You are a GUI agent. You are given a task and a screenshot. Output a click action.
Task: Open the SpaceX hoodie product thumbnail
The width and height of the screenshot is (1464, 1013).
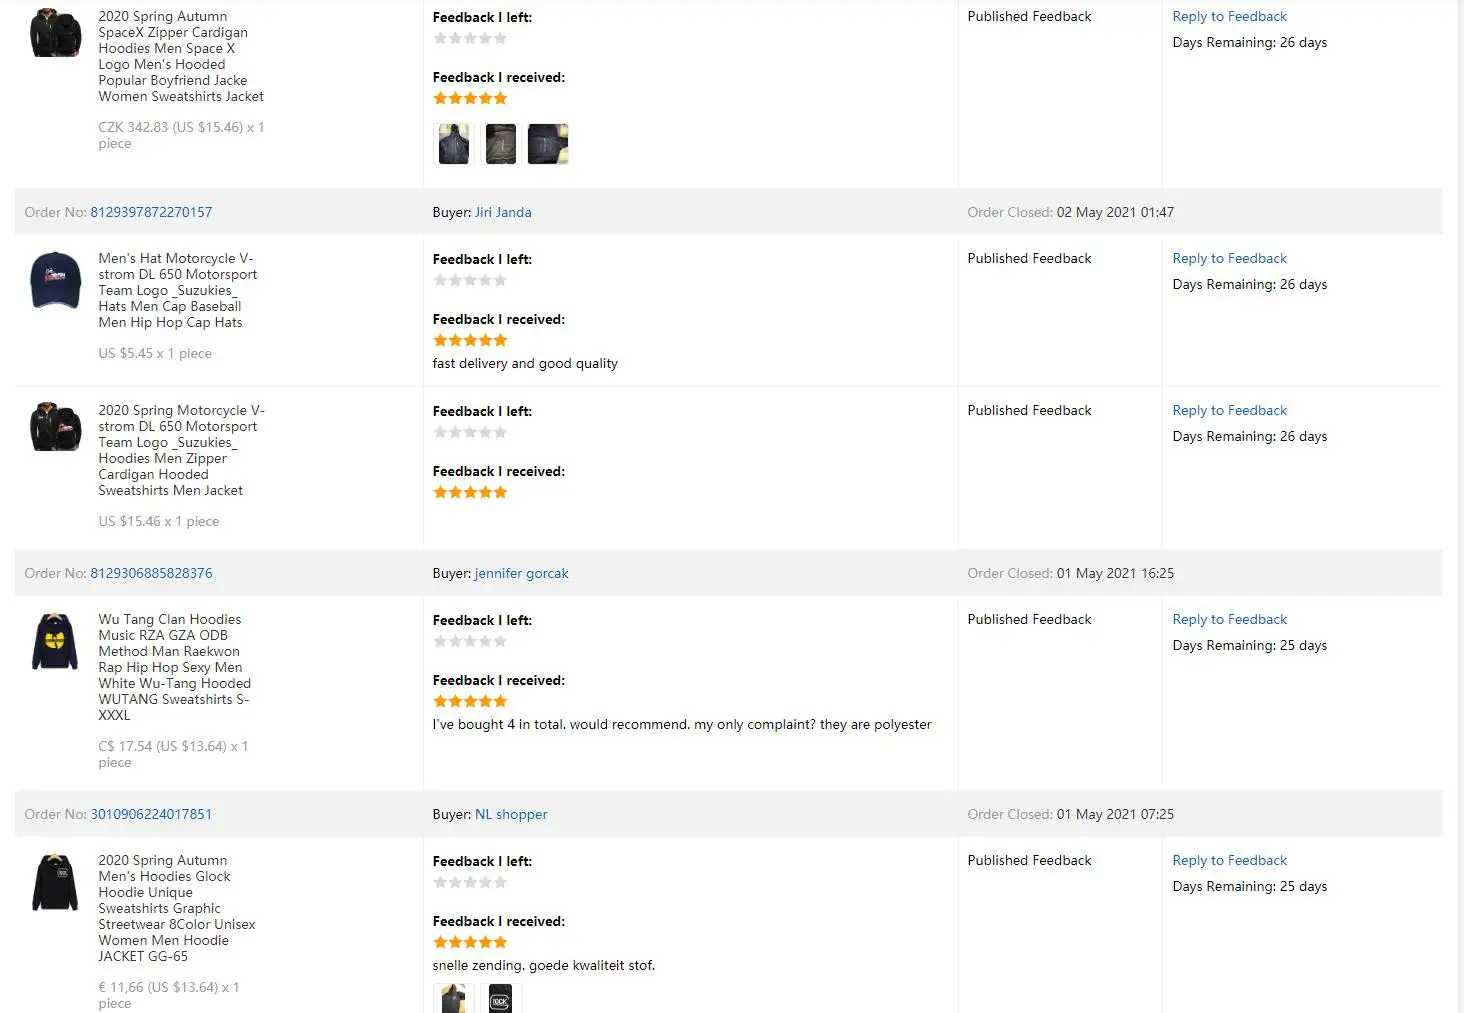point(55,32)
